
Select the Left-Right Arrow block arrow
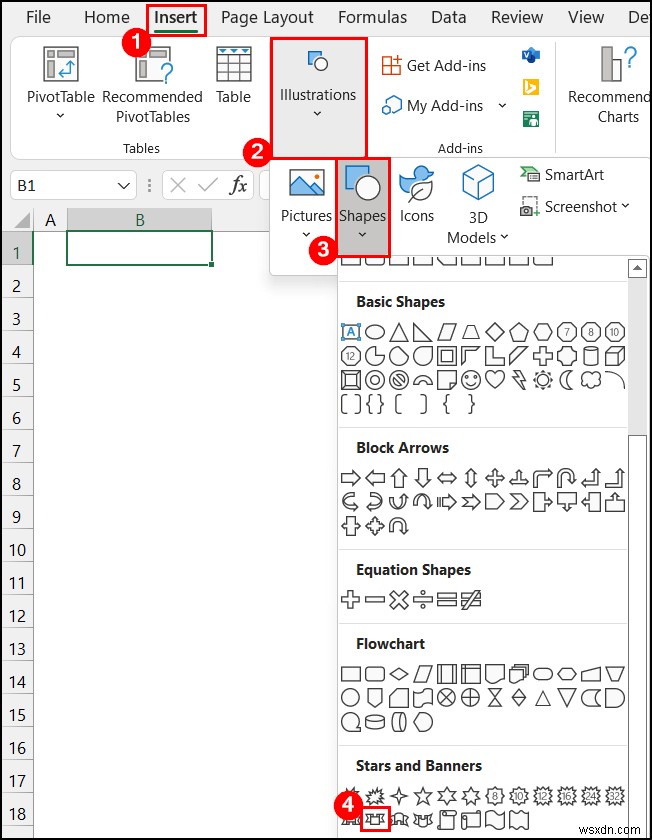click(x=447, y=478)
